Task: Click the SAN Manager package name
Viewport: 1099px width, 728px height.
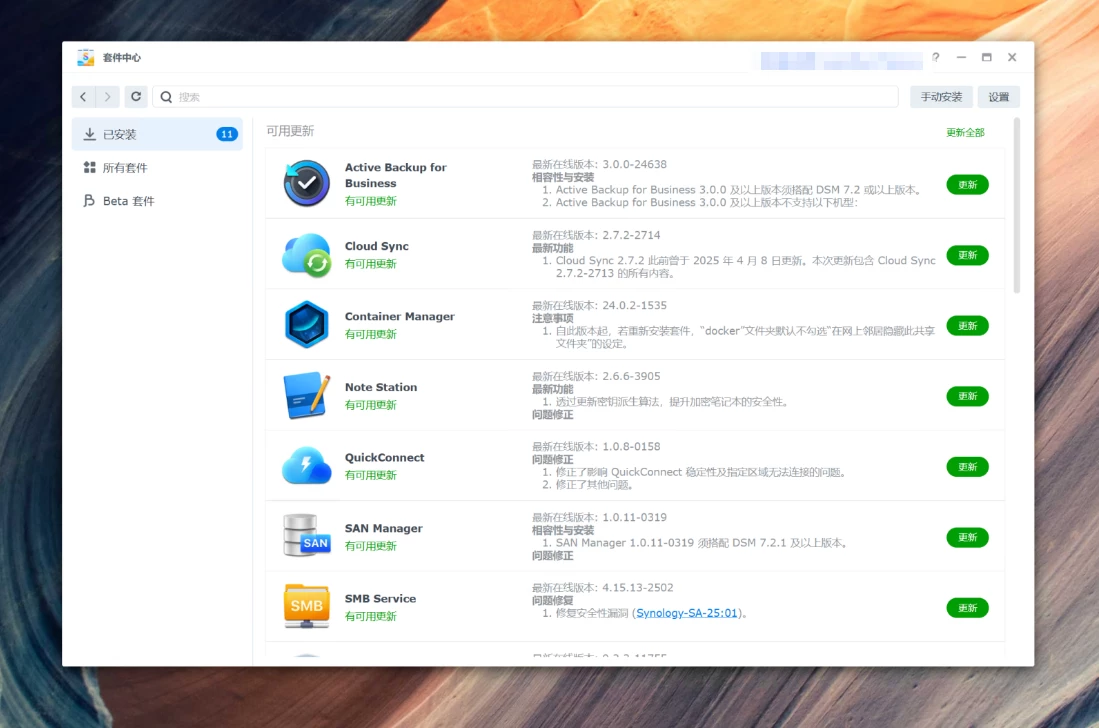Action: click(383, 528)
